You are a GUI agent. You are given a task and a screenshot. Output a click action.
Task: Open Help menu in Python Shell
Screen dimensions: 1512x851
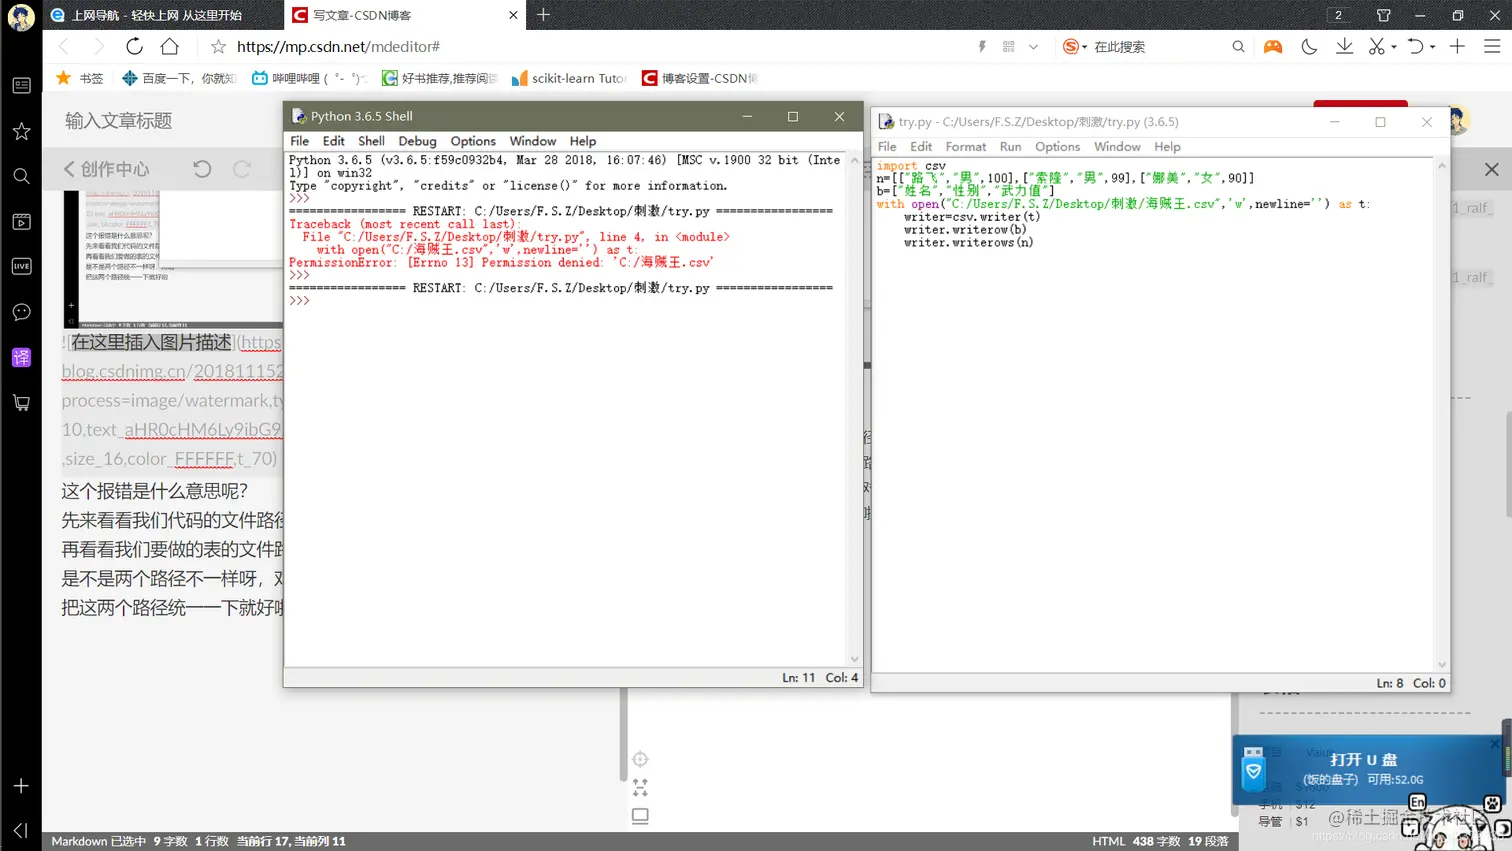(x=583, y=141)
